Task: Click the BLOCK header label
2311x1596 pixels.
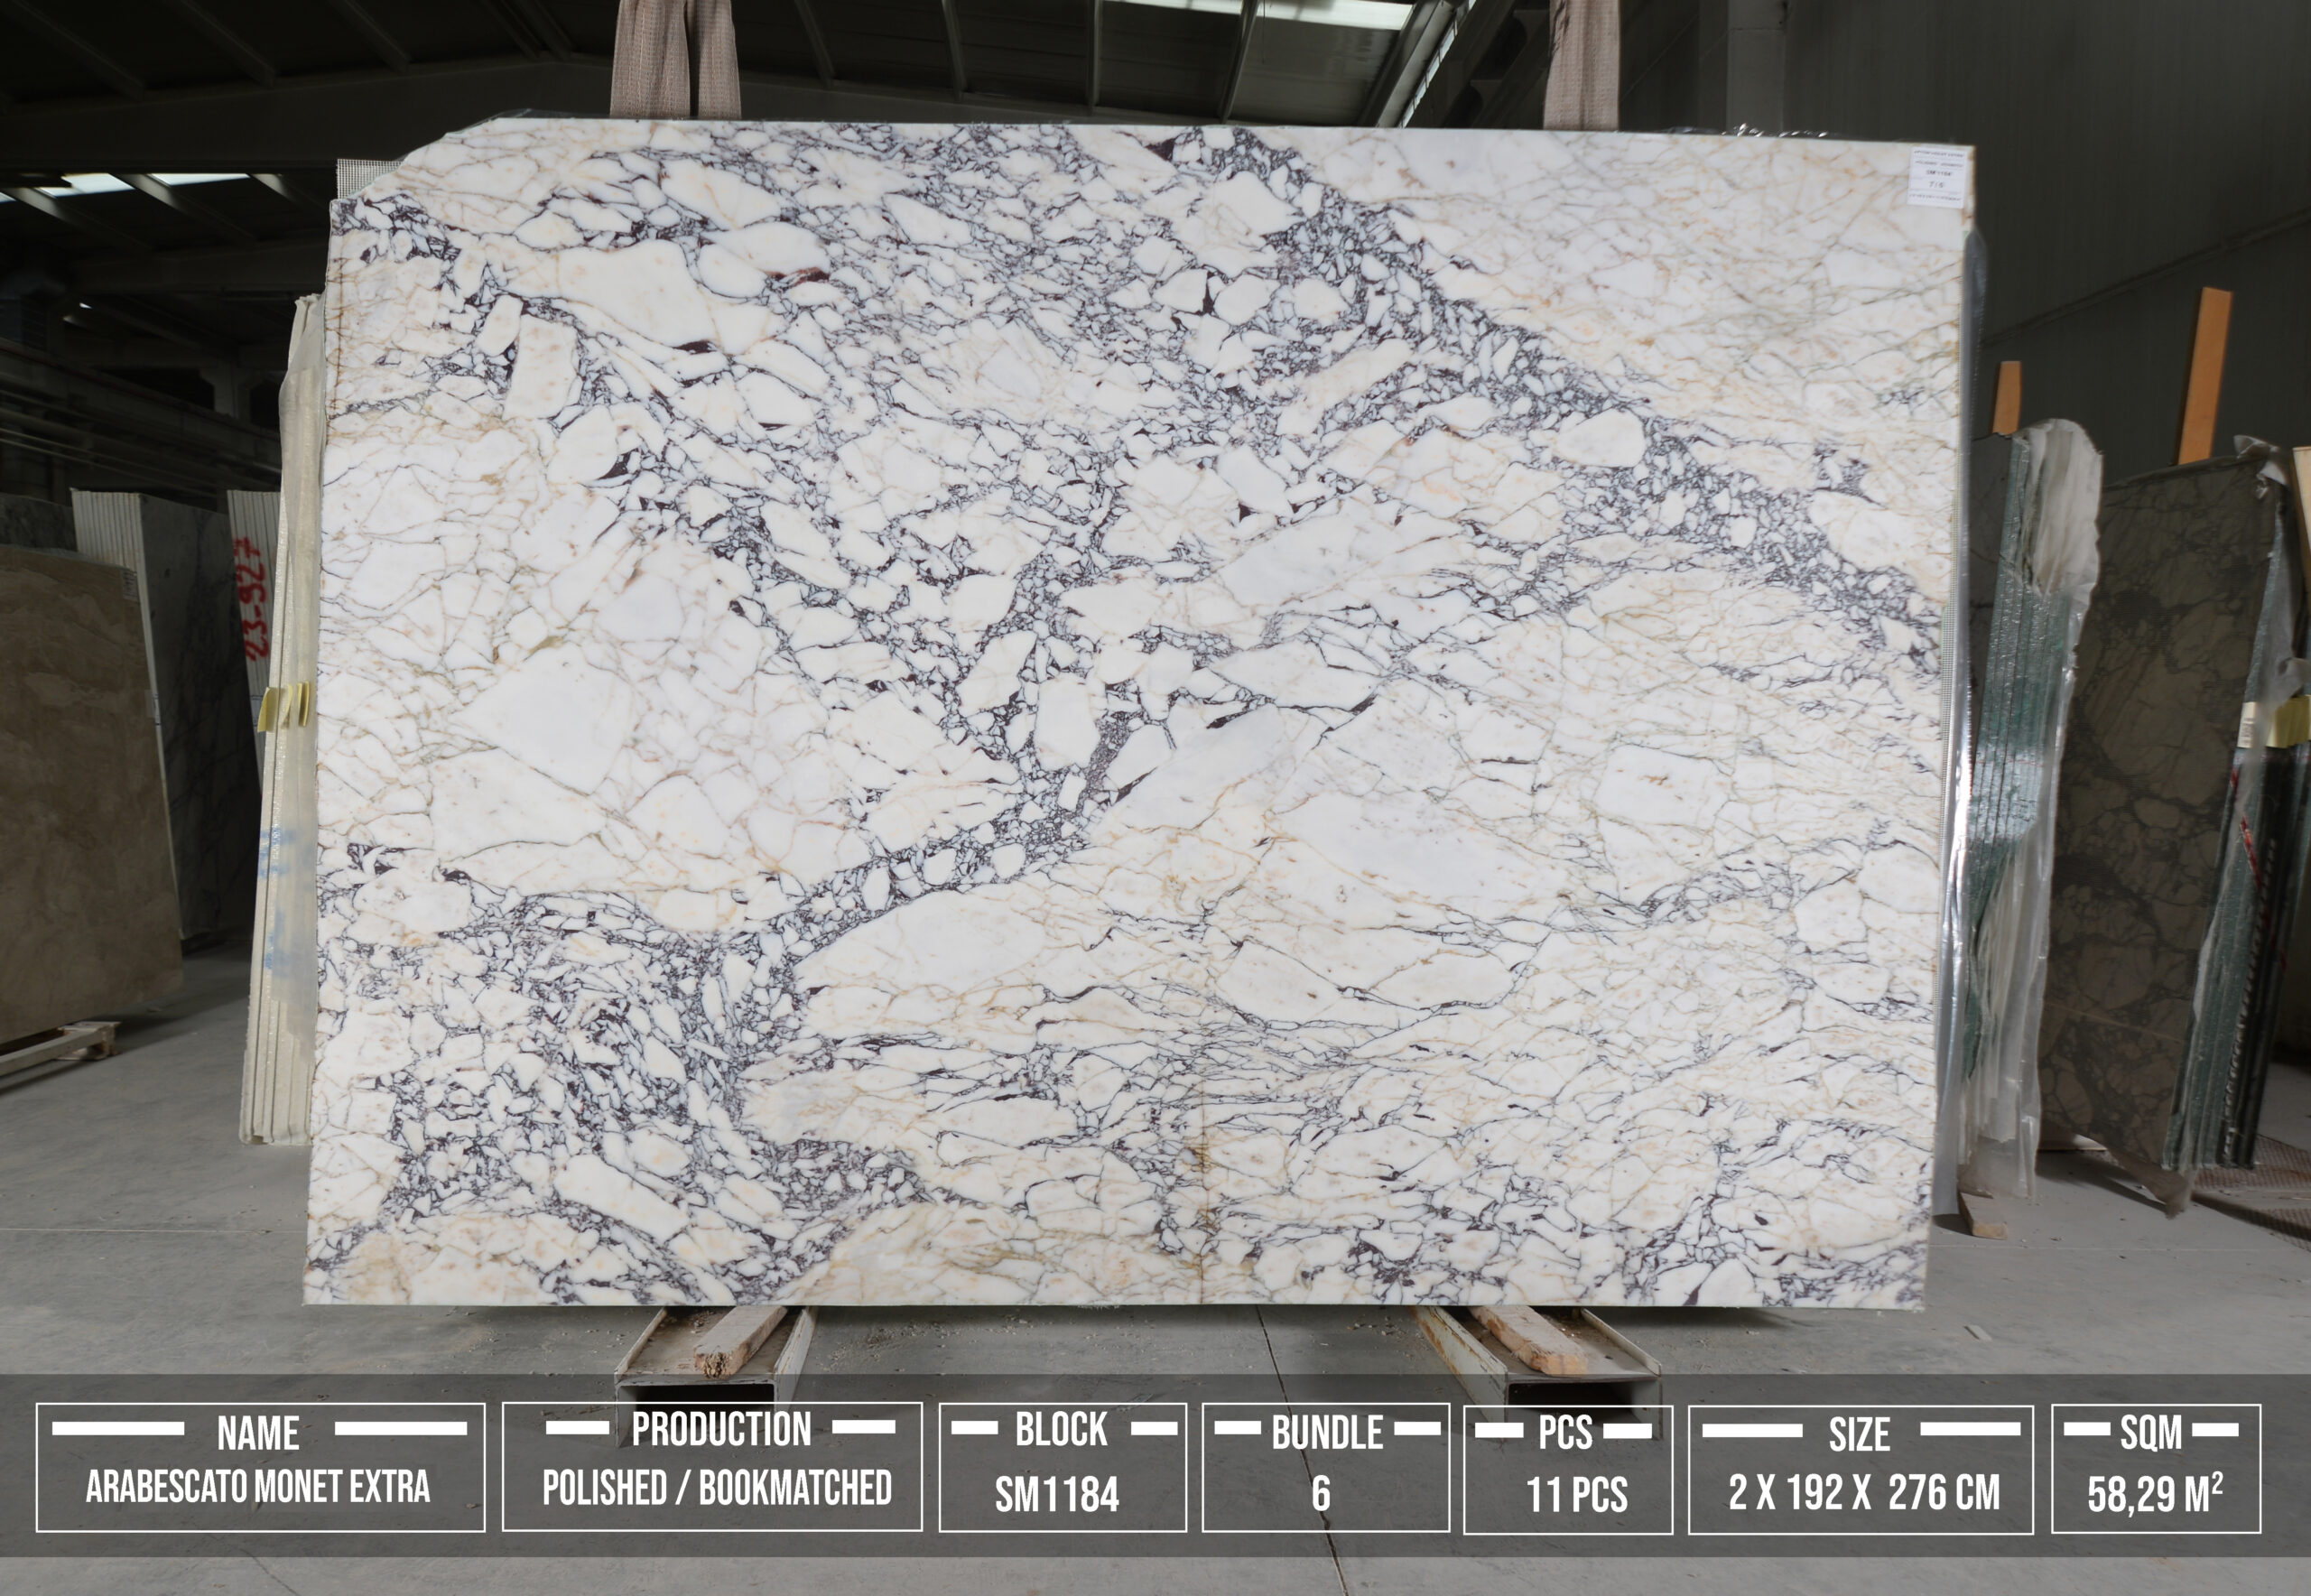Action: click(x=1061, y=1430)
